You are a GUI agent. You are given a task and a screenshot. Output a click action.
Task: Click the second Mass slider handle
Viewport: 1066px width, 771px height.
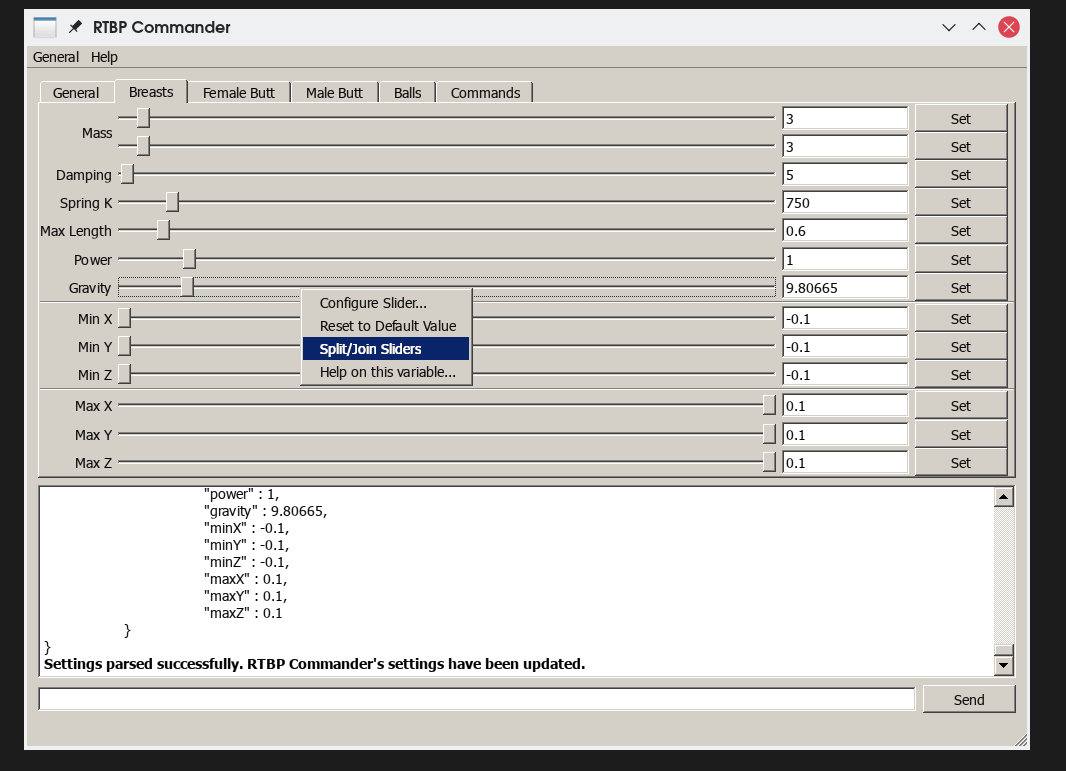tap(143, 145)
